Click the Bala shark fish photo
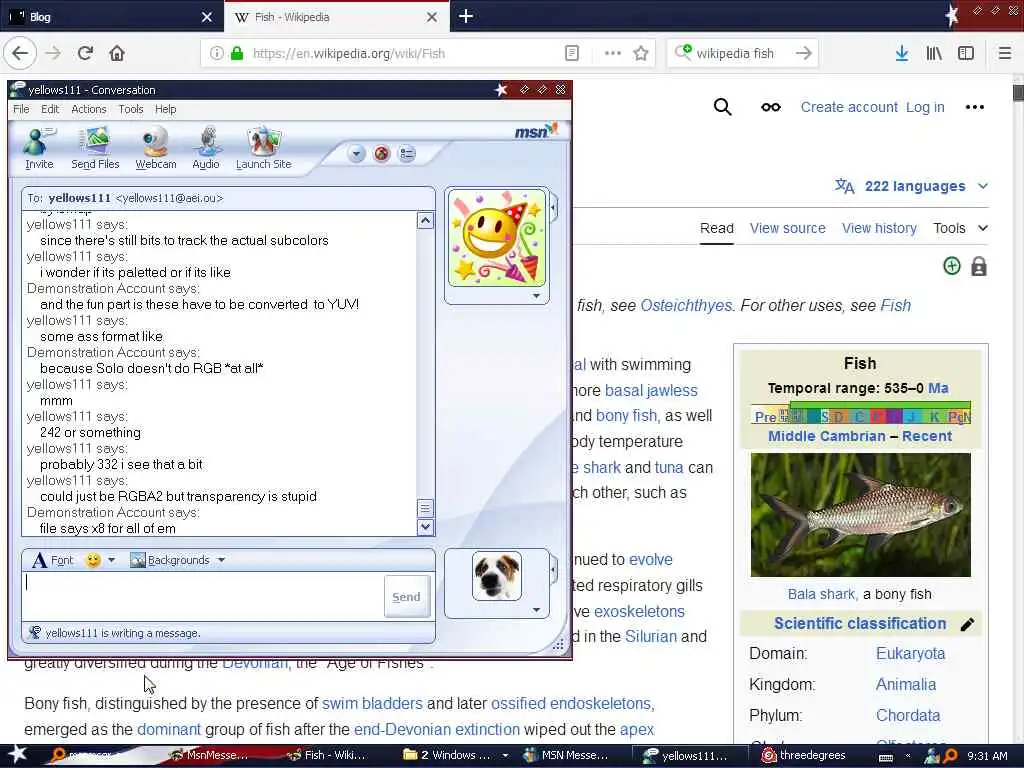Viewport: 1024px width, 768px height. pos(861,515)
